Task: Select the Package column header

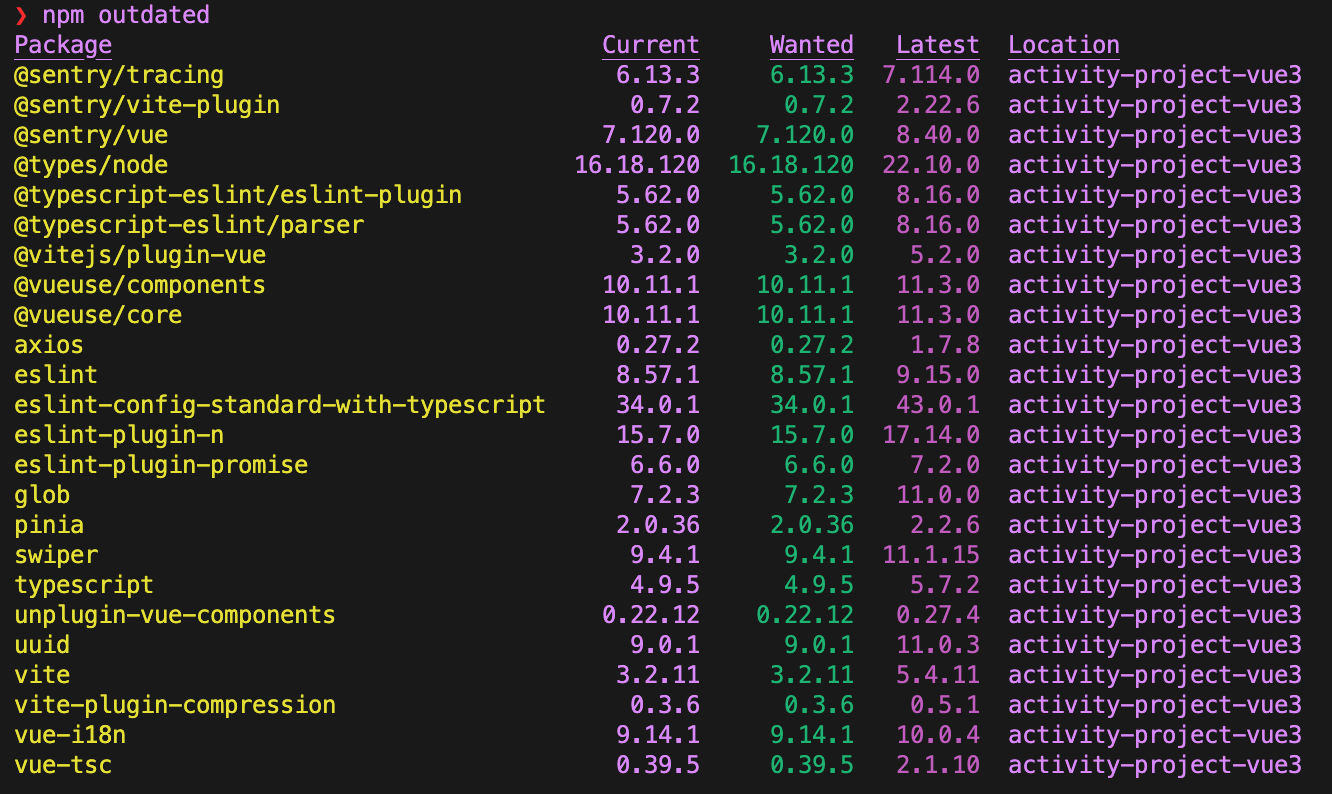Action: pos(63,45)
